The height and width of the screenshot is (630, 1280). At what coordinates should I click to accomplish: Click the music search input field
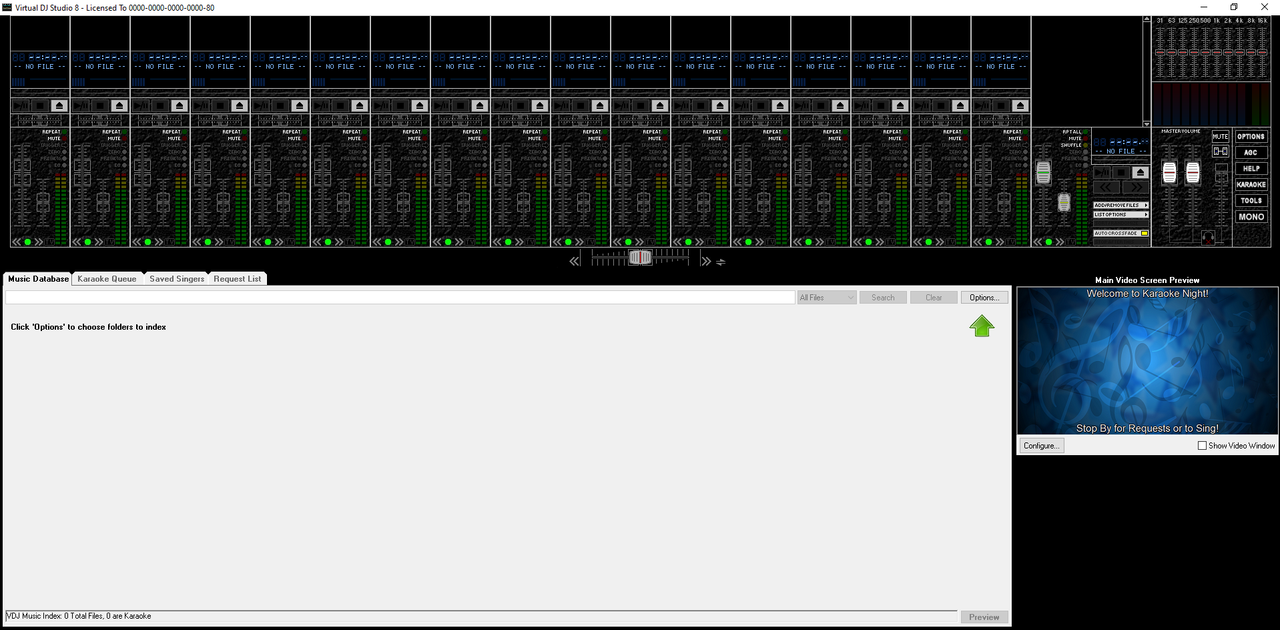[x=400, y=298]
